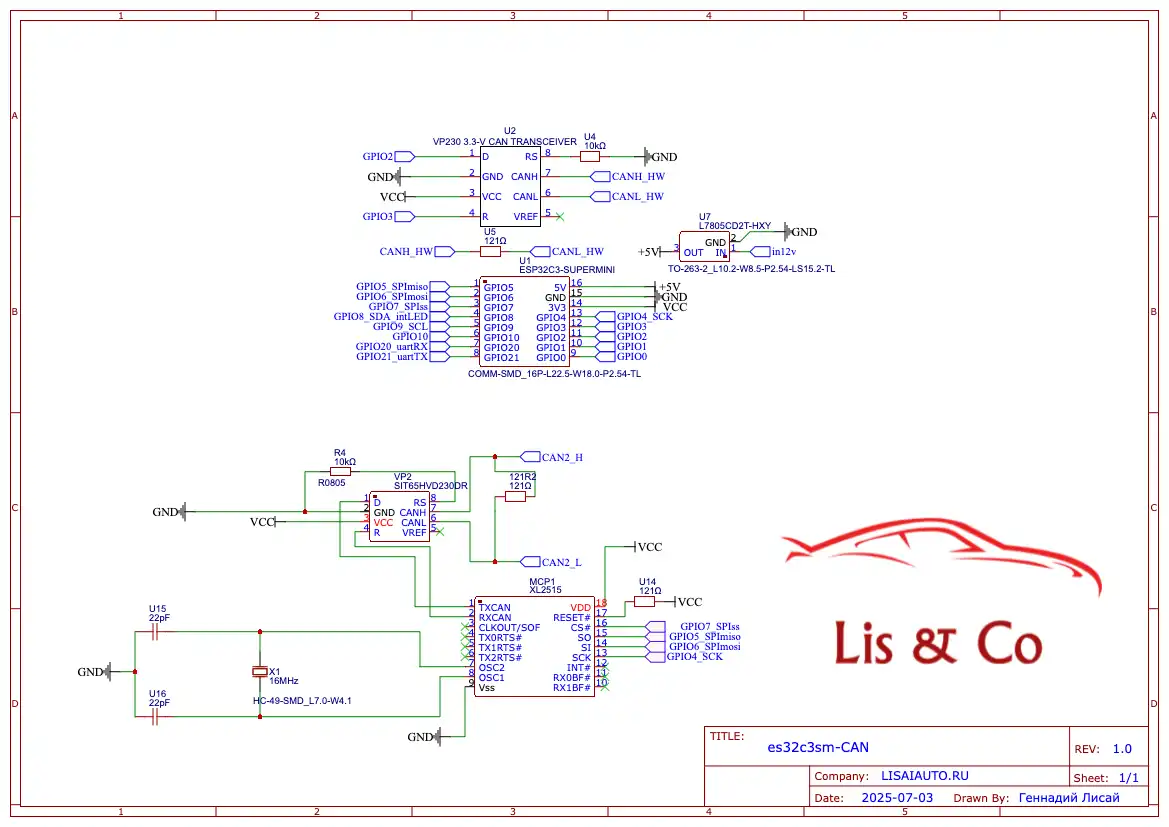Click the 'TXCAN' pin label on MCP1

coord(495,608)
